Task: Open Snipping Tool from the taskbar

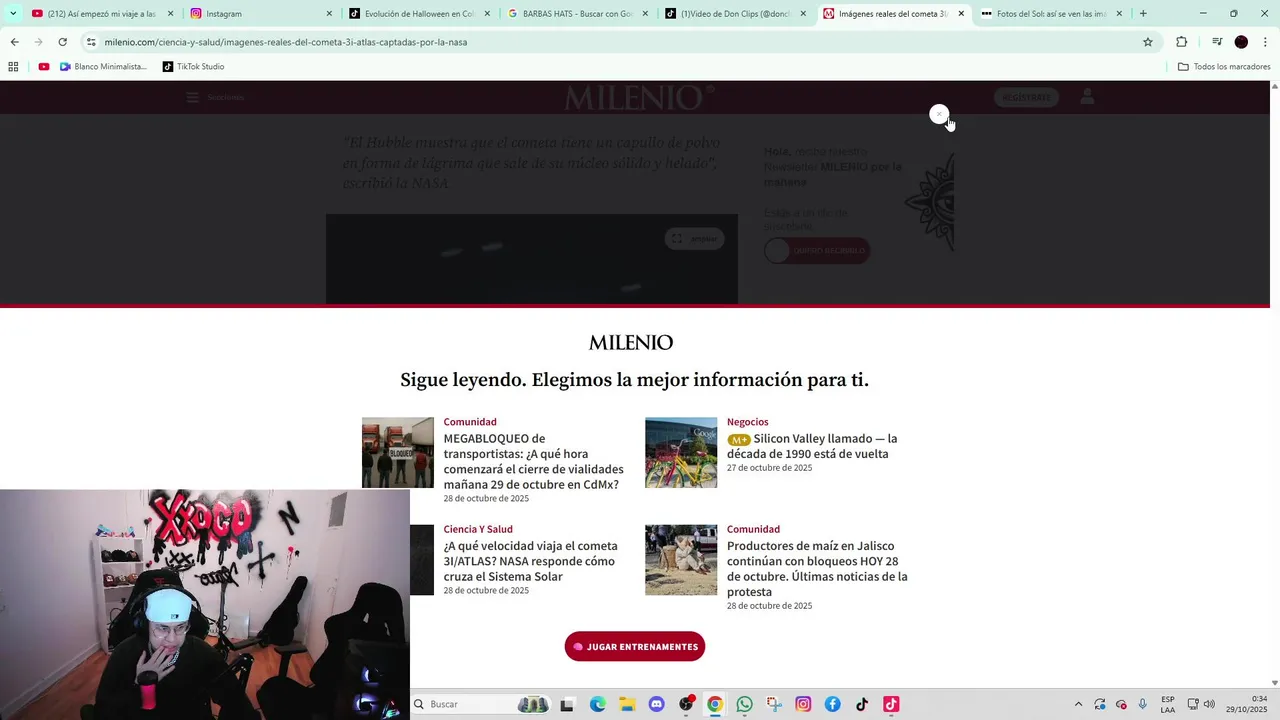Action: (774, 704)
